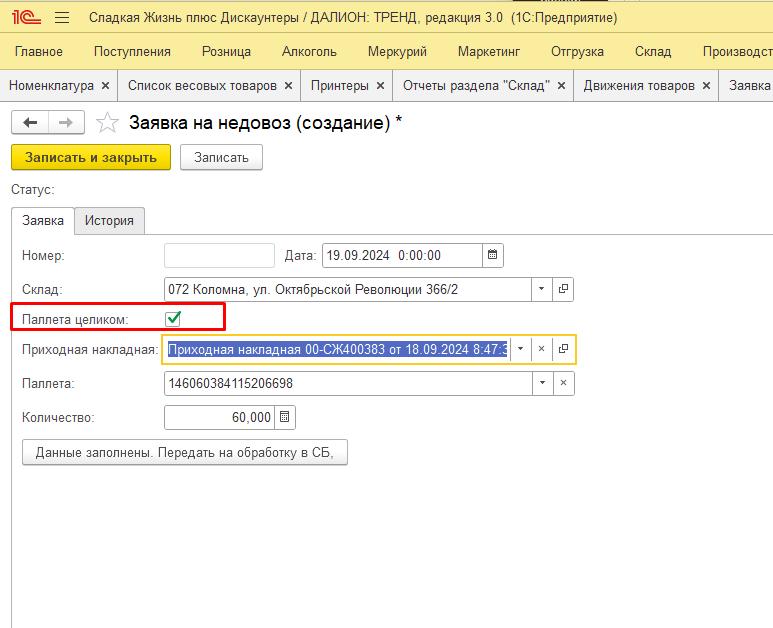Click the Количество value 60,000
The image size is (773, 628).
[219, 417]
